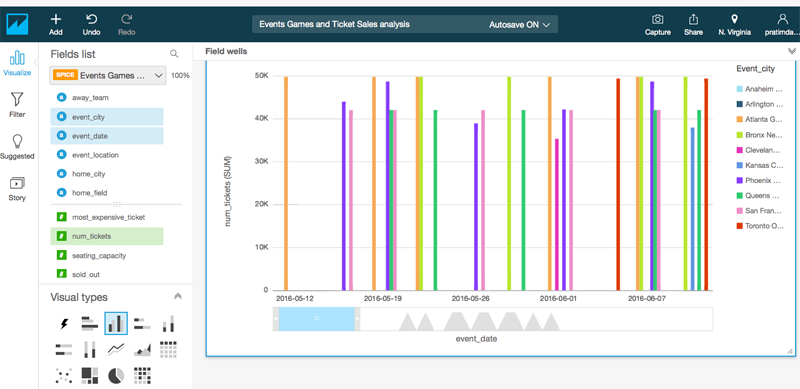
Task: Click the blue date range slider selection
Action: (x=316, y=319)
